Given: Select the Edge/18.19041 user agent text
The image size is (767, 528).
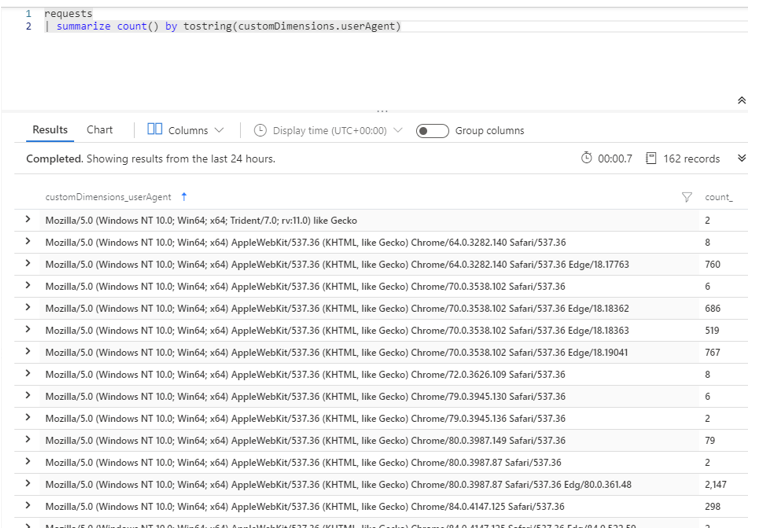Looking at the screenshot, I should pos(337,353).
